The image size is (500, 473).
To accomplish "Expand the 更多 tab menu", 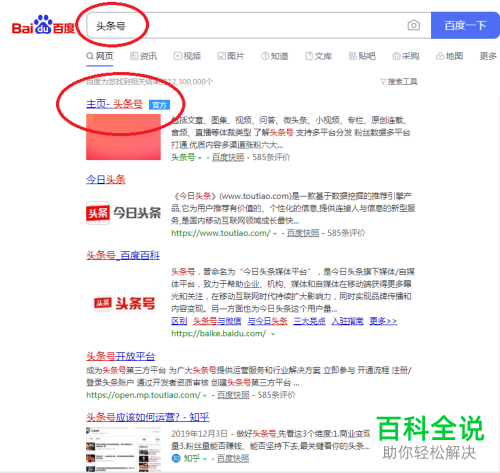I will coord(488,56).
